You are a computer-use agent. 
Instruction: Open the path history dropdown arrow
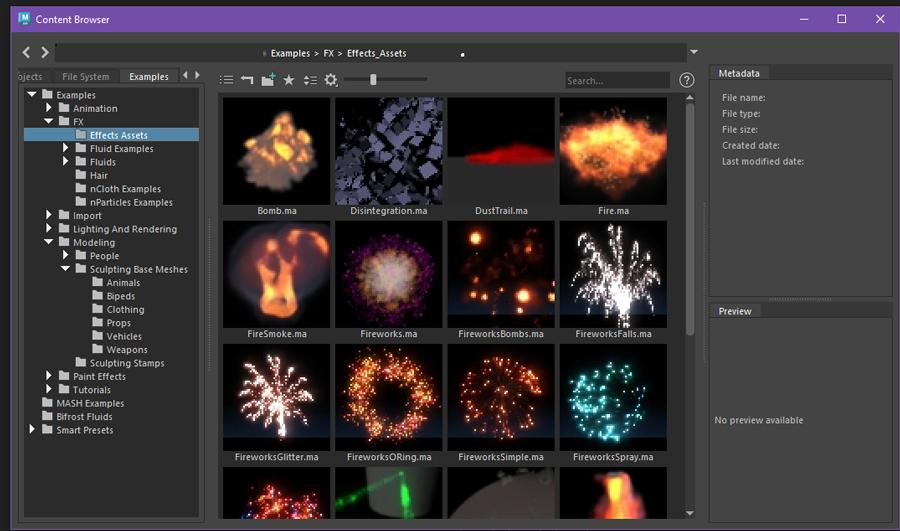click(694, 52)
